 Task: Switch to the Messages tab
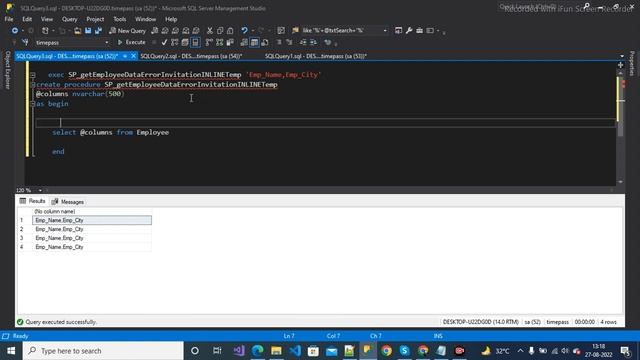[x=68, y=202]
